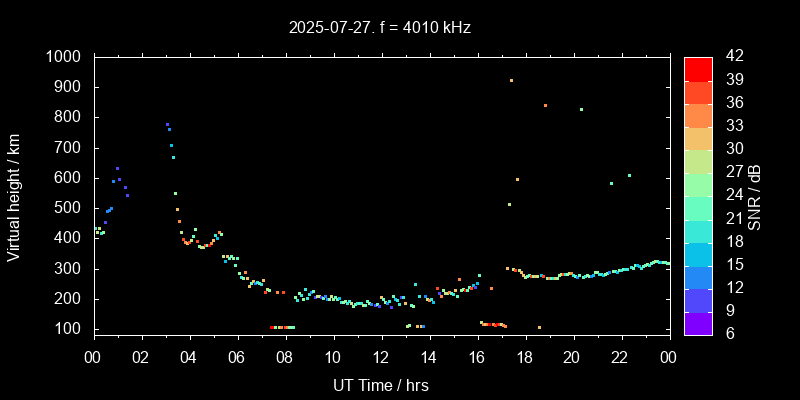Choose the blue swatch between 12 and 15 dB
800x400 pixels.
(698, 277)
